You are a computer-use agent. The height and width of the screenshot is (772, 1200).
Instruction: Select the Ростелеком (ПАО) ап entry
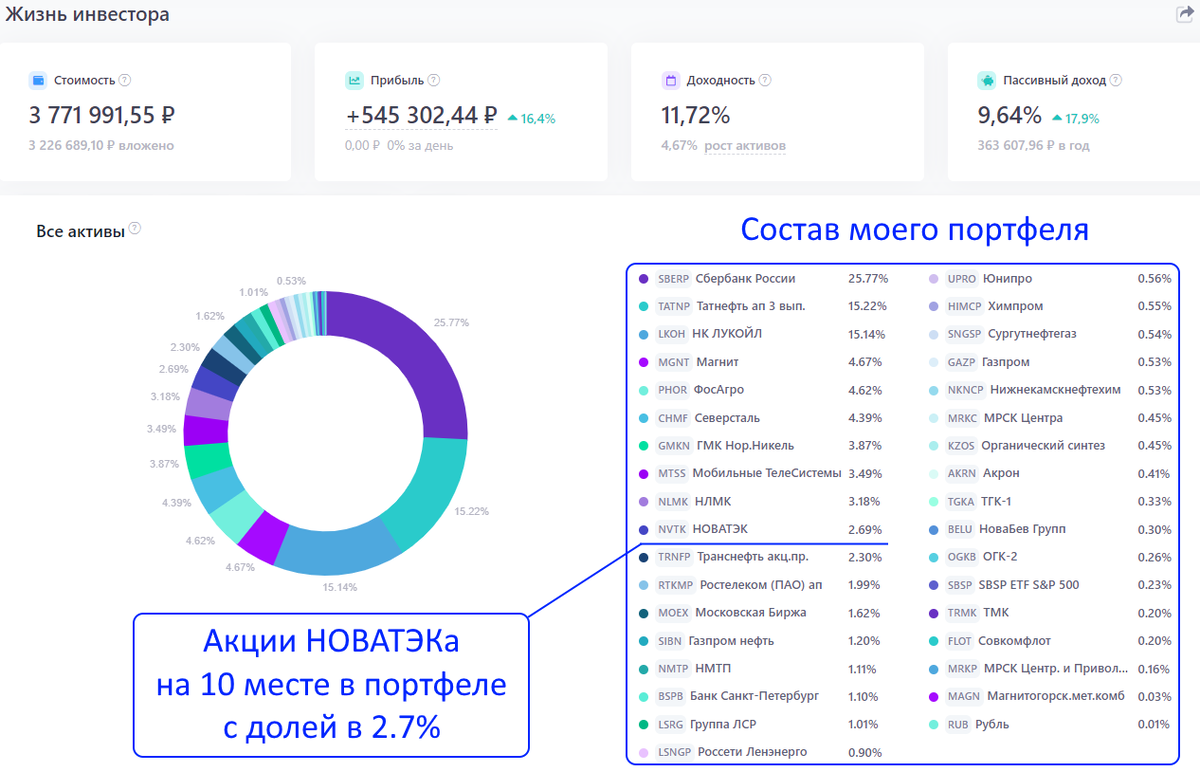[761, 585]
